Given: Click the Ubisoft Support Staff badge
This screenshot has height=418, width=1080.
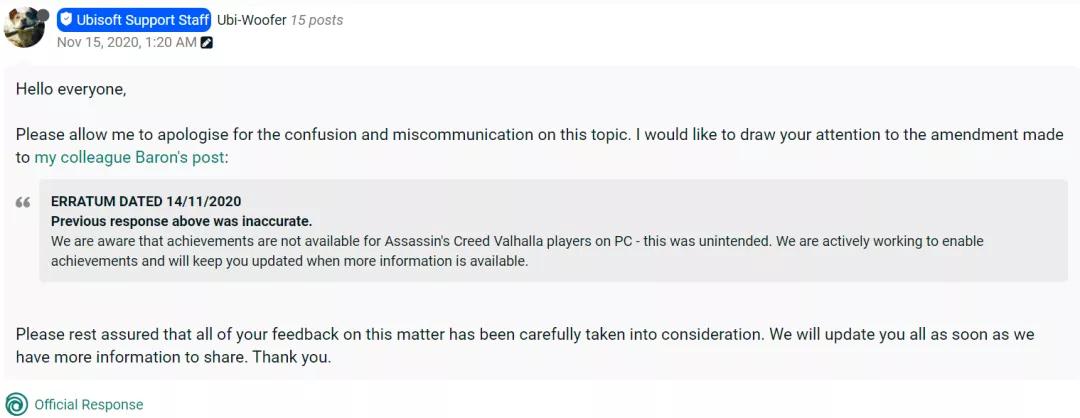Looking at the screenshot, I should pyautogui.click(x=134, y=19).
